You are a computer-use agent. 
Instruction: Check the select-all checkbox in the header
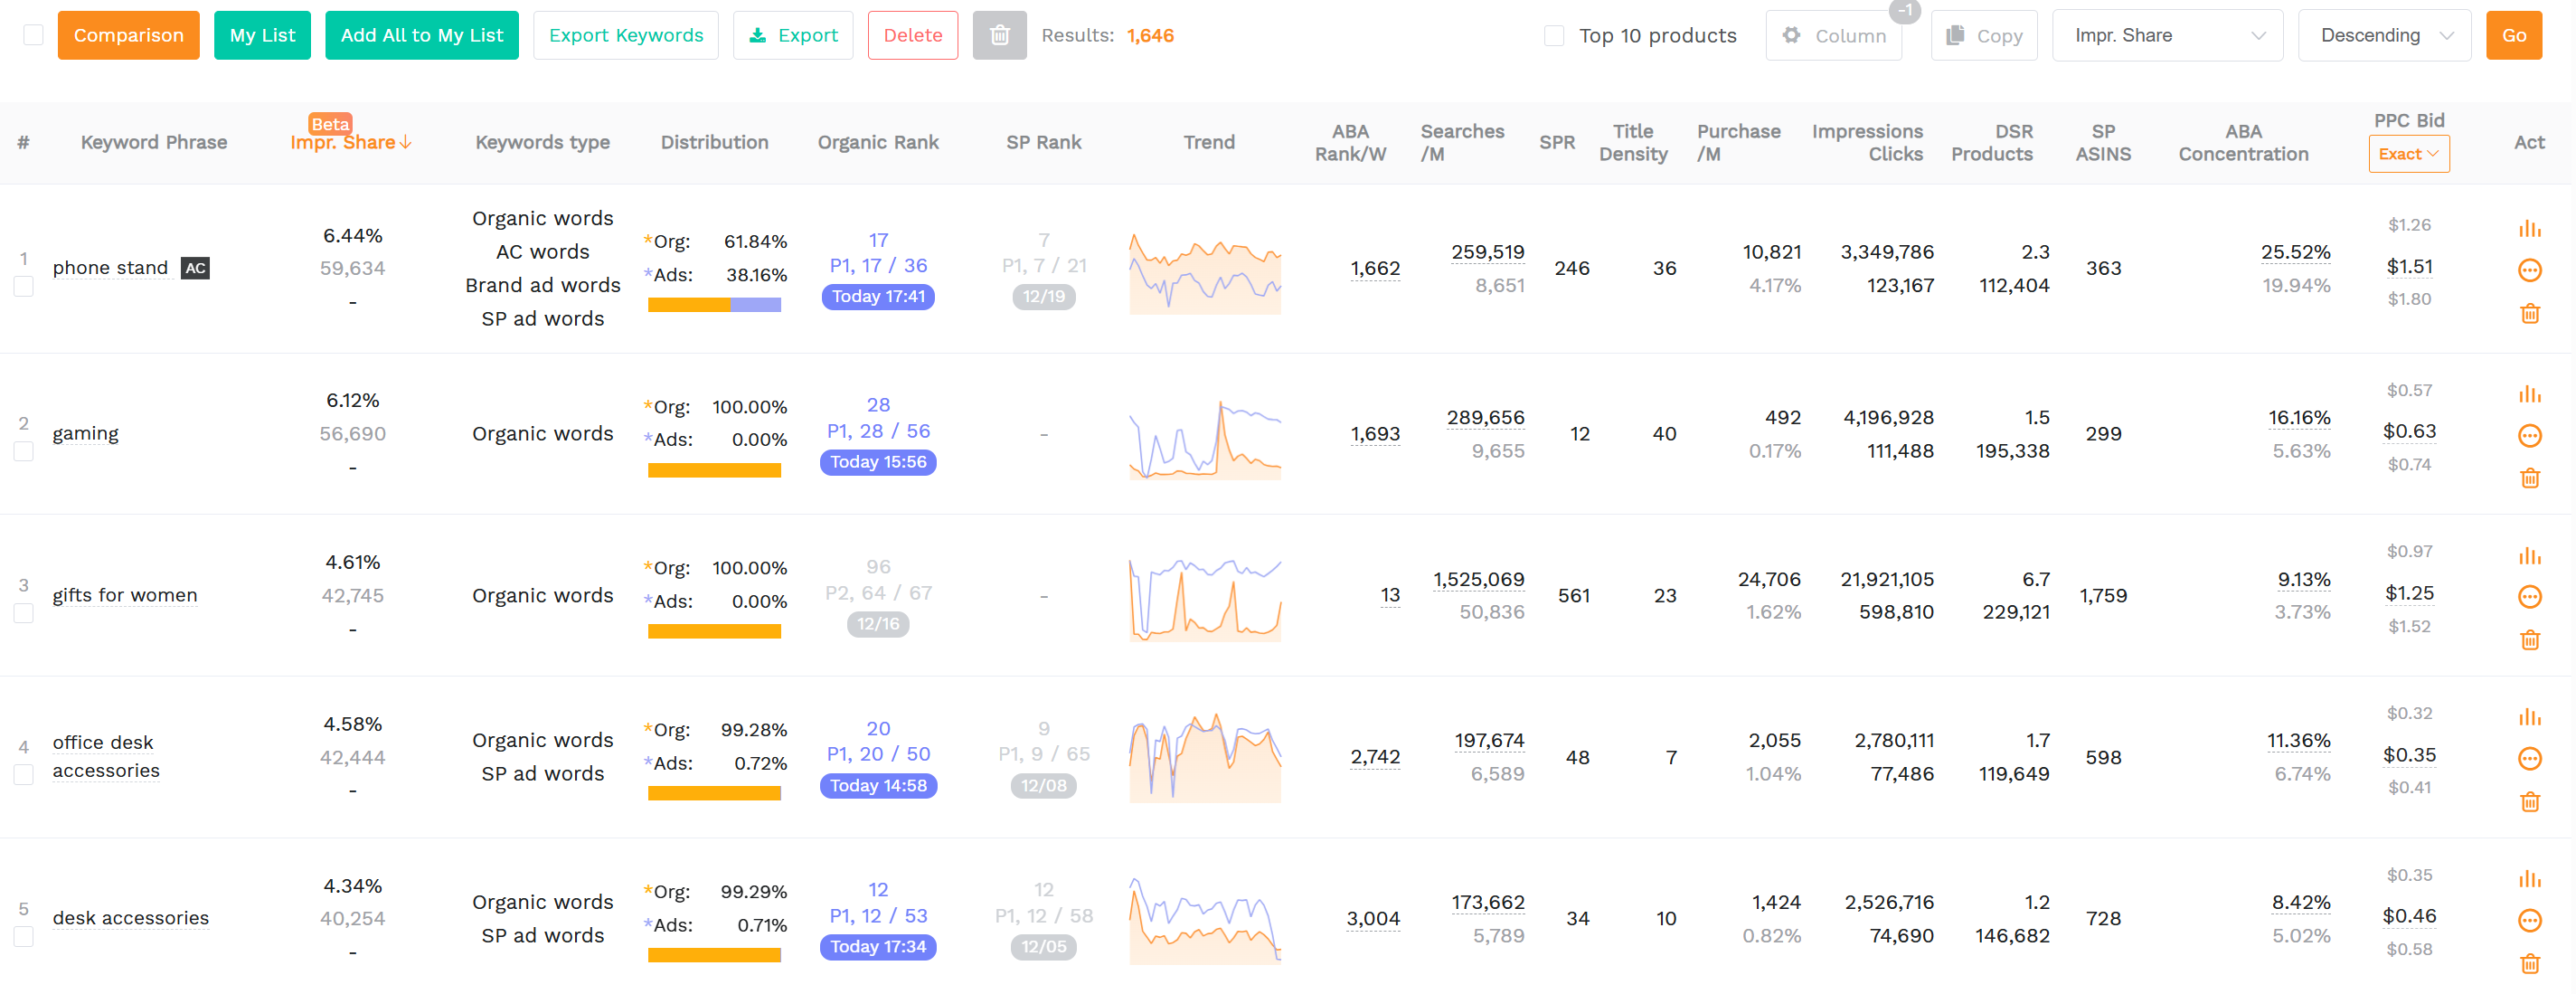33,34
